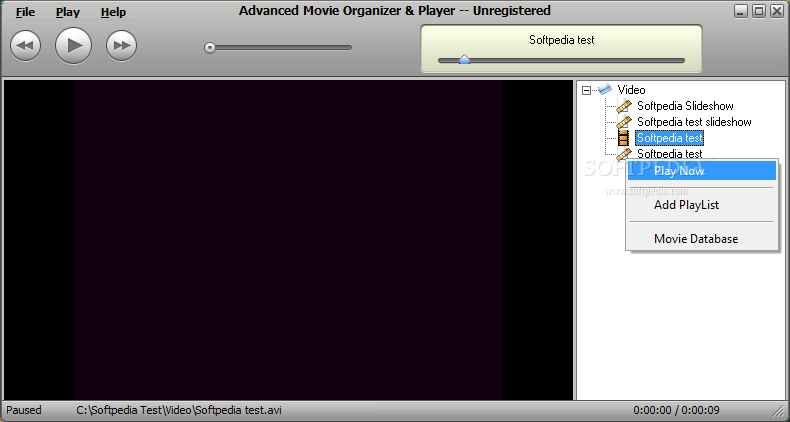Click the Softpedia test title in display panel
The image size is (790, 422).
[561, 40]
